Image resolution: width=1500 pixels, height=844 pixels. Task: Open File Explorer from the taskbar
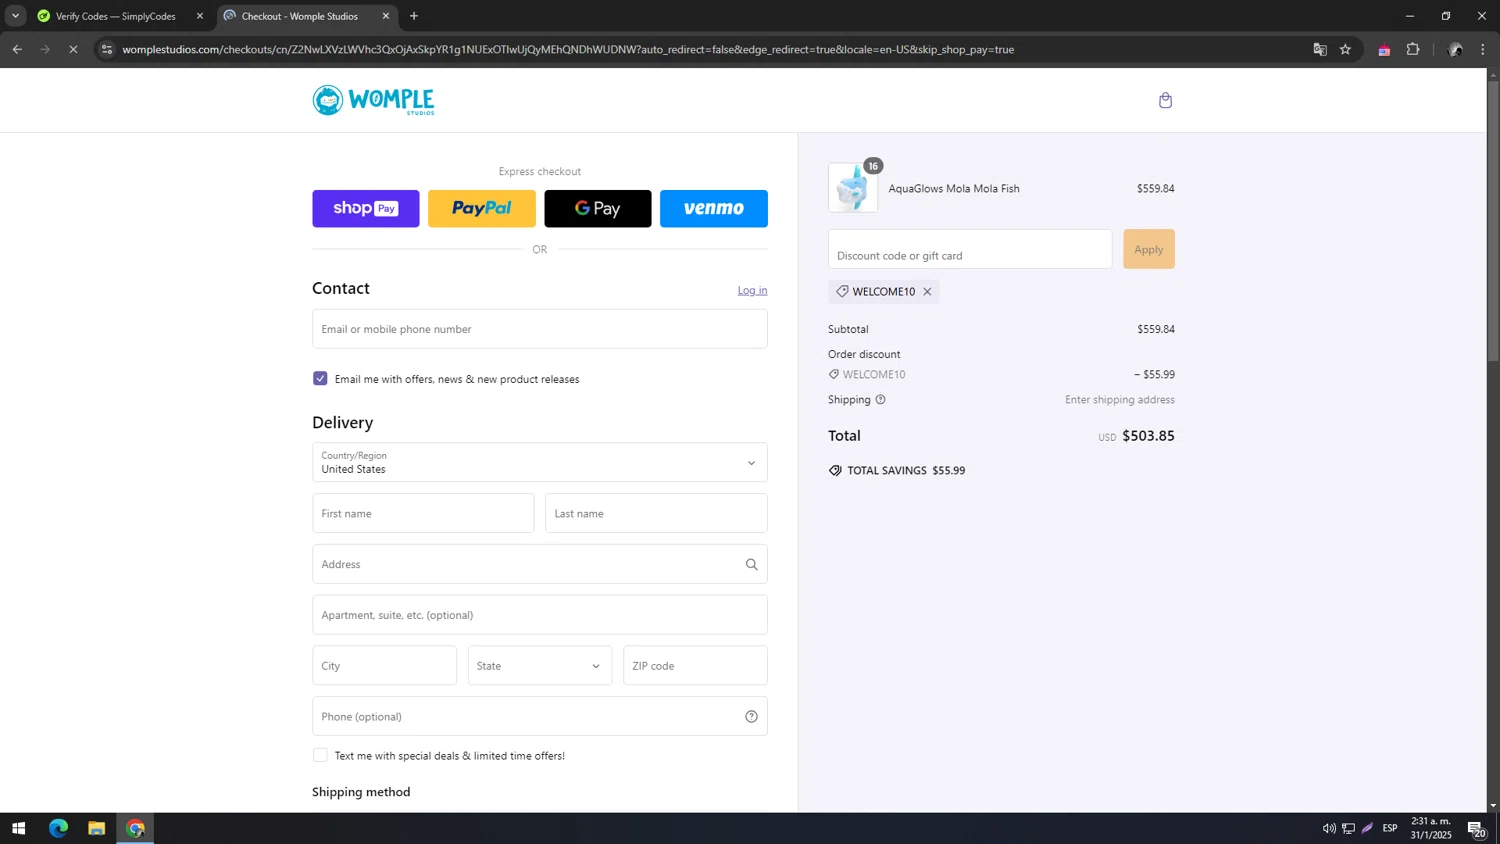pos(96,828)
